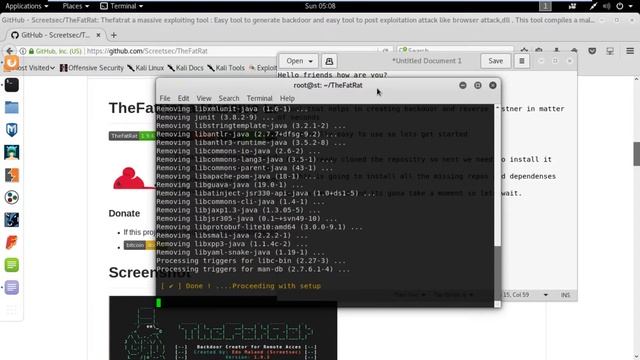This screenshot has height=360, width=640.
Task: Open the green notes dock icon
Action: pos(11,265)
